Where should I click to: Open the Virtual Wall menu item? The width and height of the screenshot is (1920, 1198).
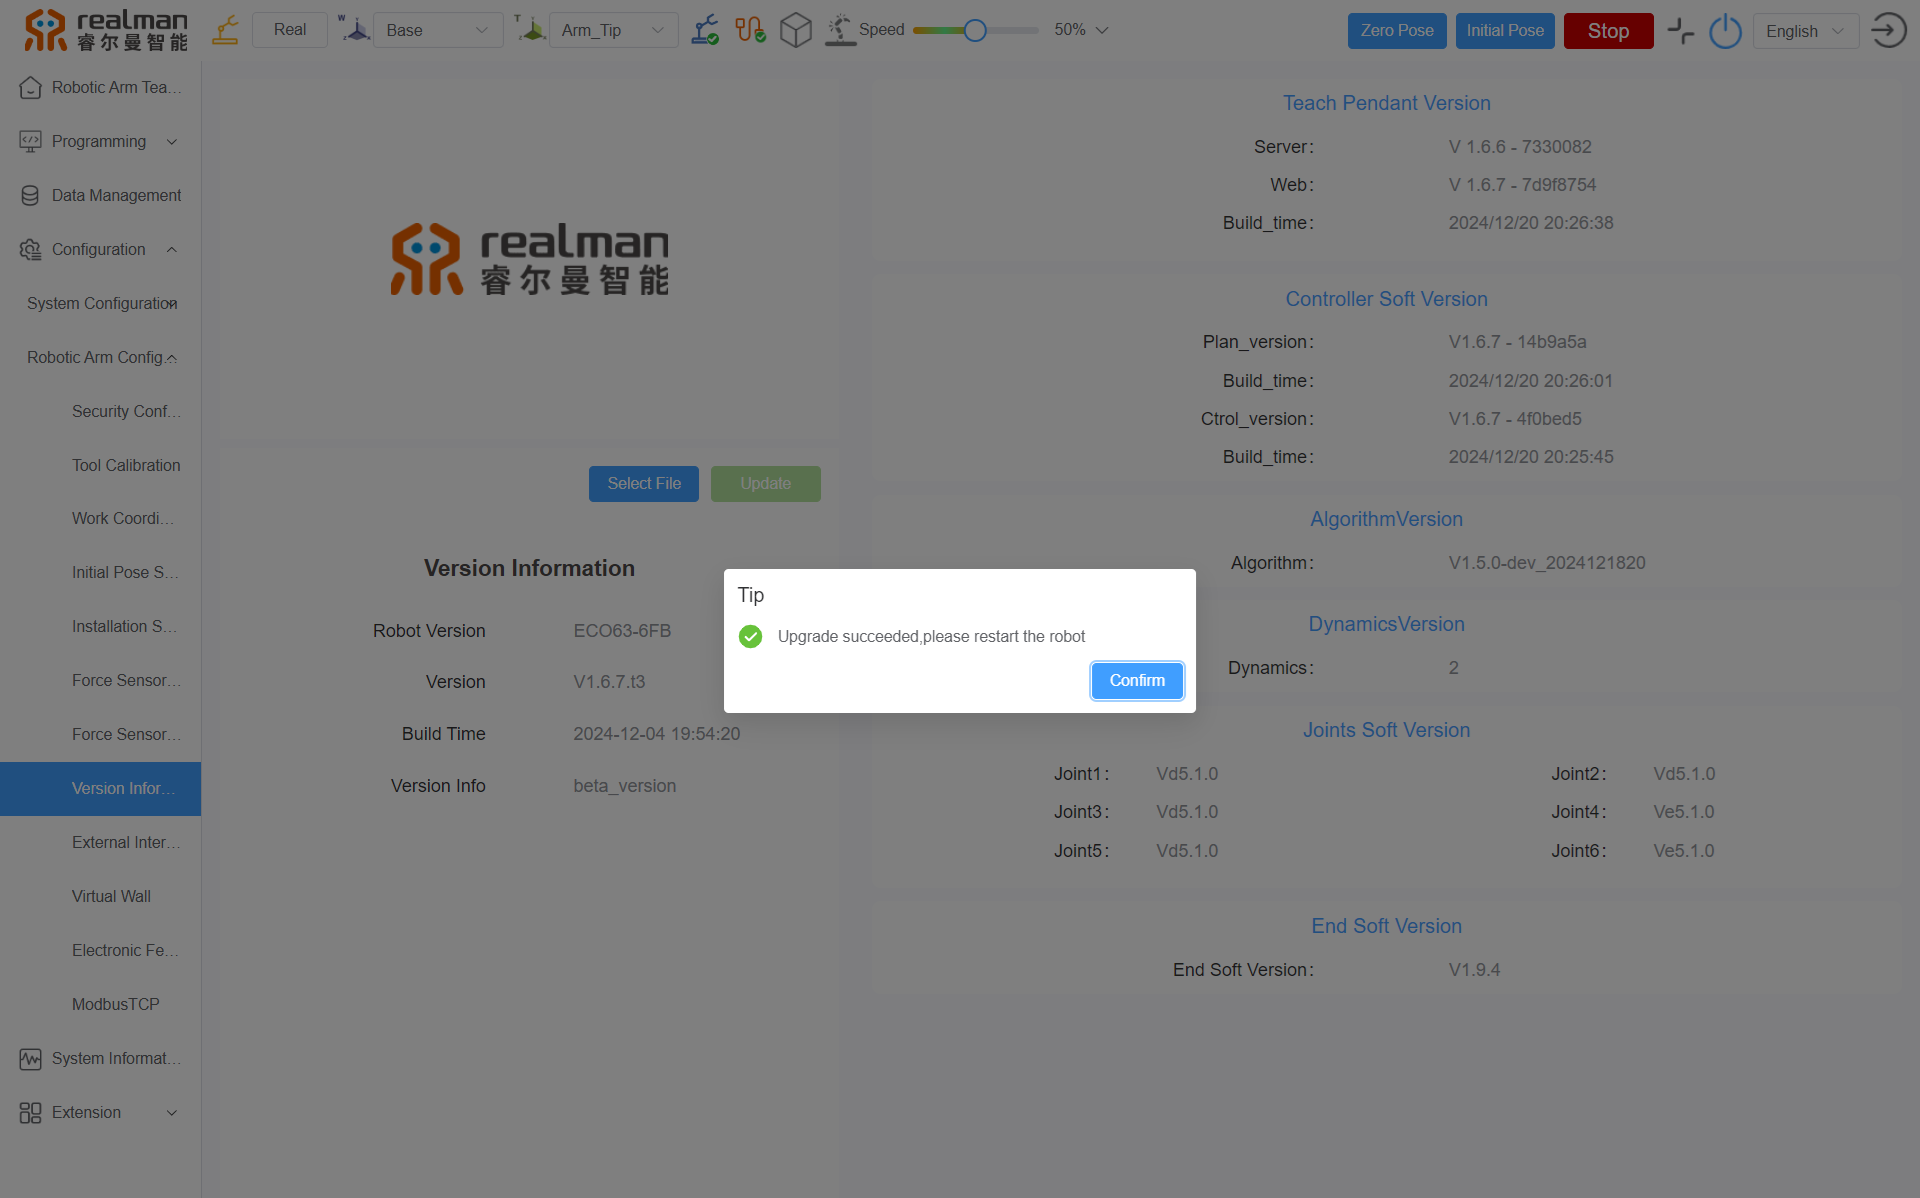pos(111,896)
